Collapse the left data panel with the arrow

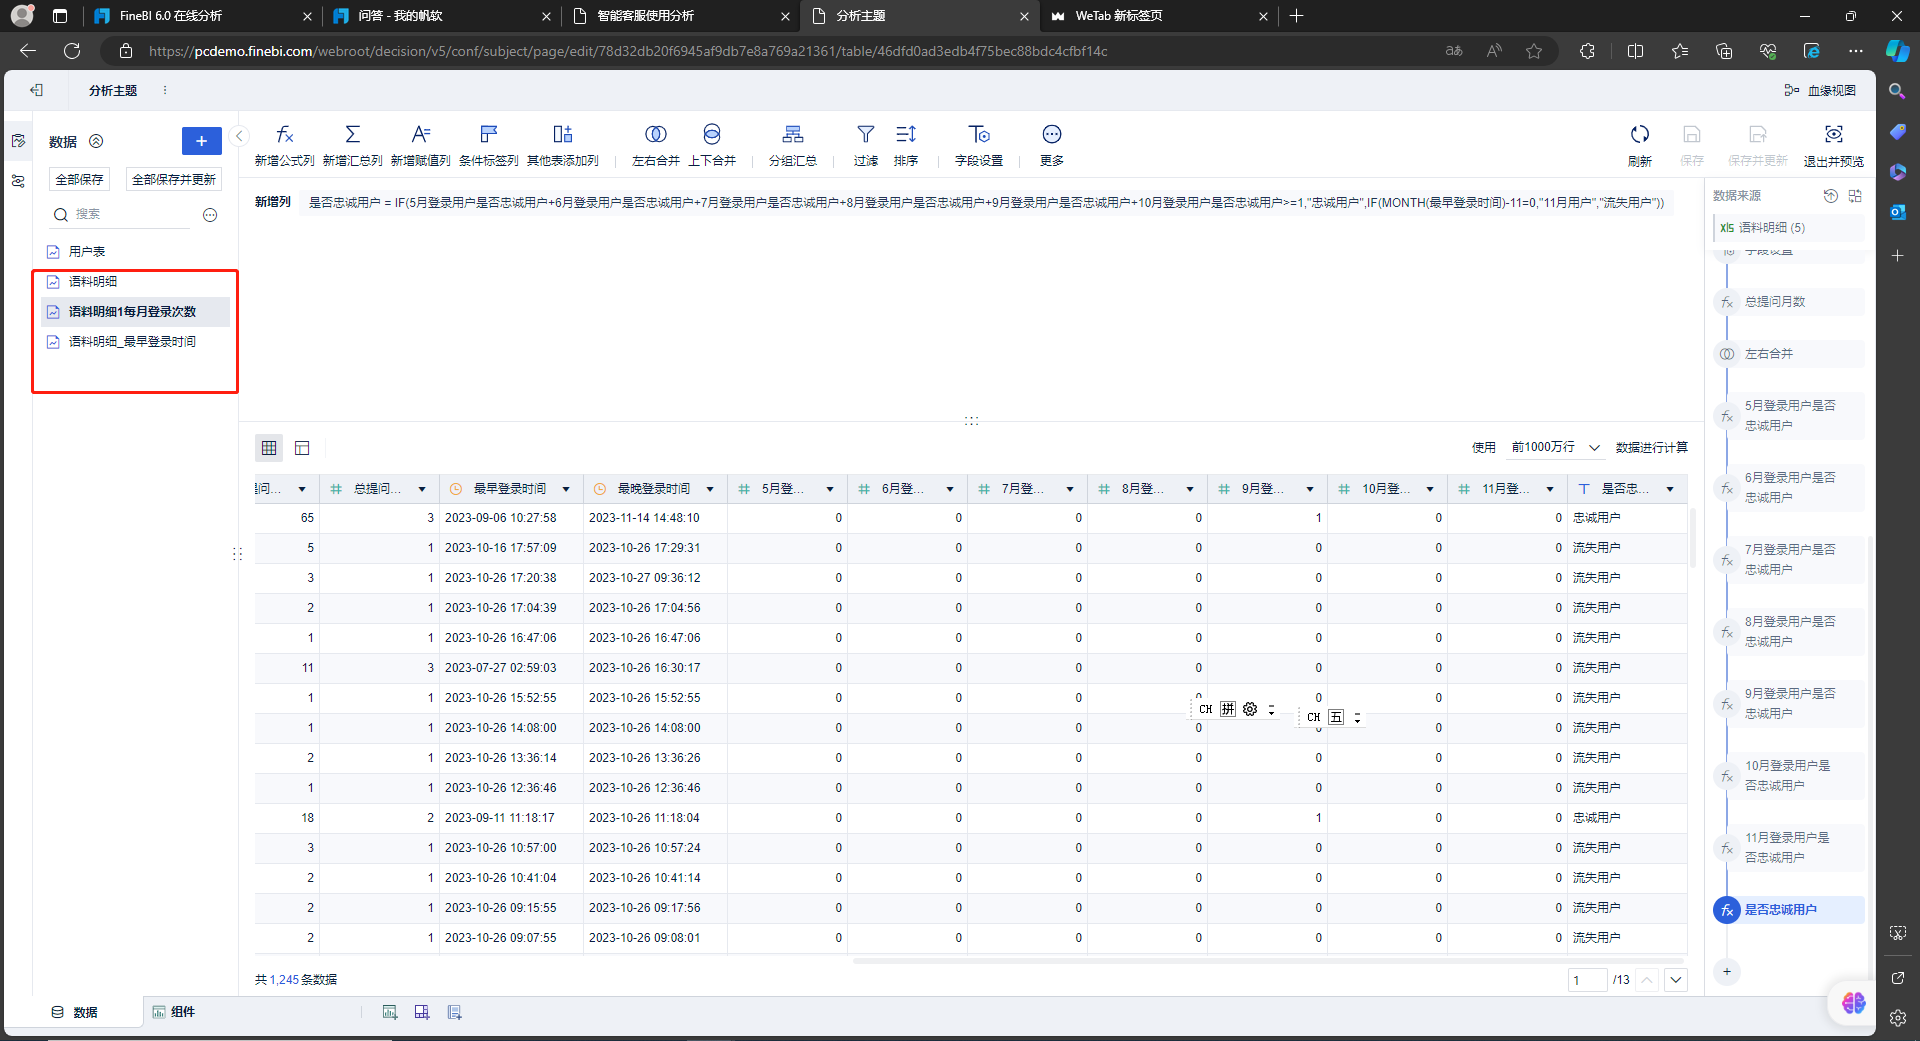pyautogui.click(x=239, y=136)
